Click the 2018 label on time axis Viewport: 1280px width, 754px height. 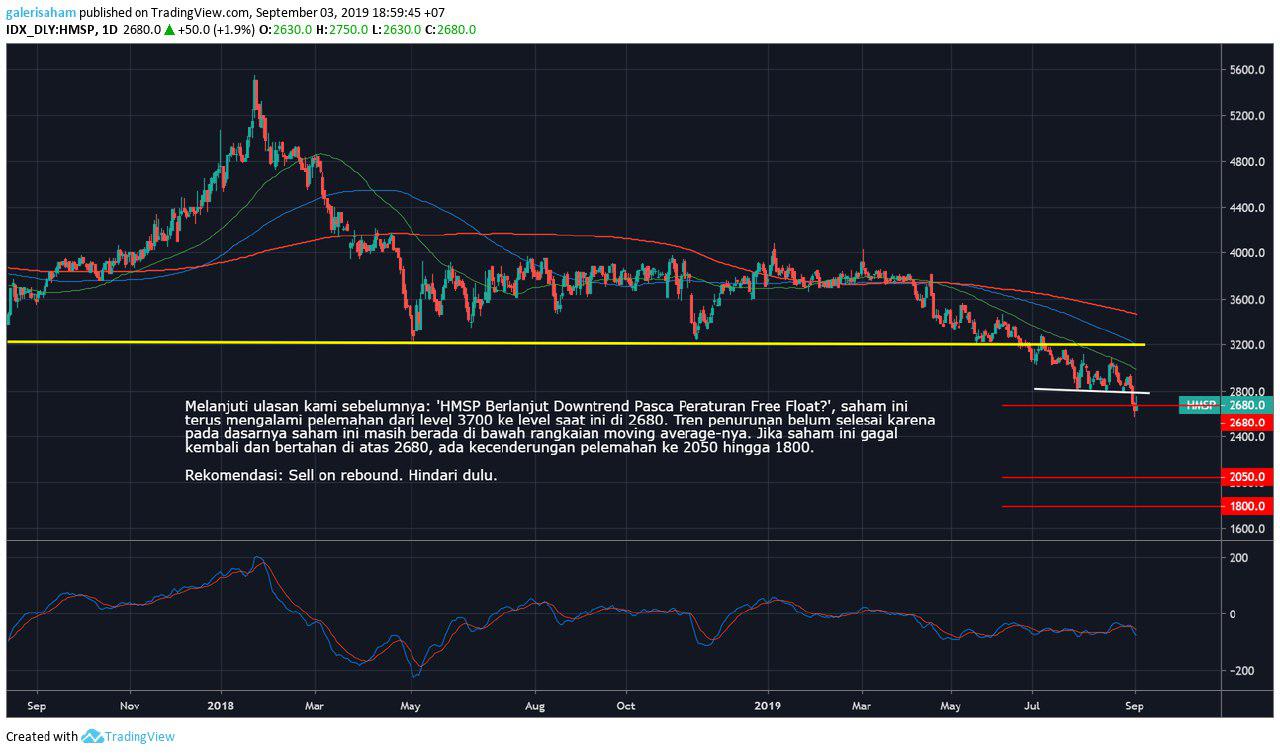[221, 705]
